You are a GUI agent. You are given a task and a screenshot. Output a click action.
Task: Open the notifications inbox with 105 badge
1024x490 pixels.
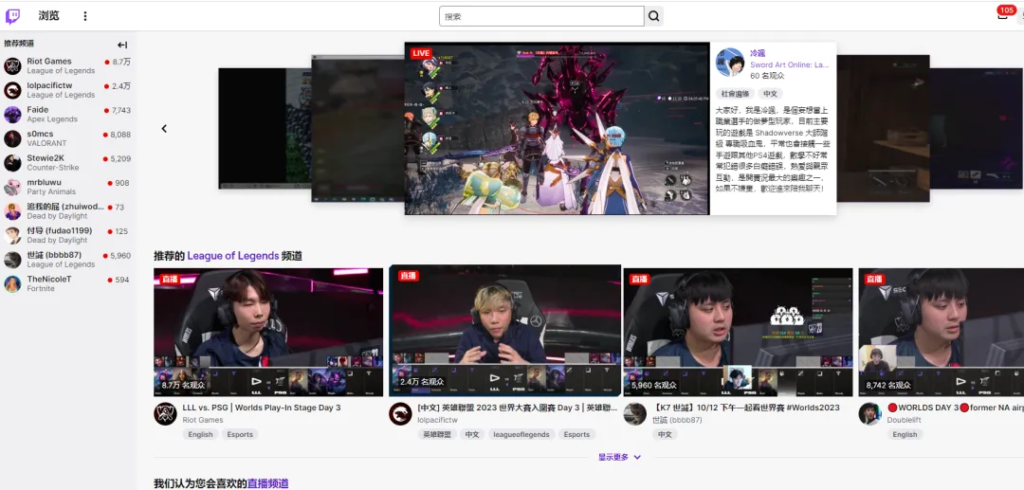(1002, 14)
